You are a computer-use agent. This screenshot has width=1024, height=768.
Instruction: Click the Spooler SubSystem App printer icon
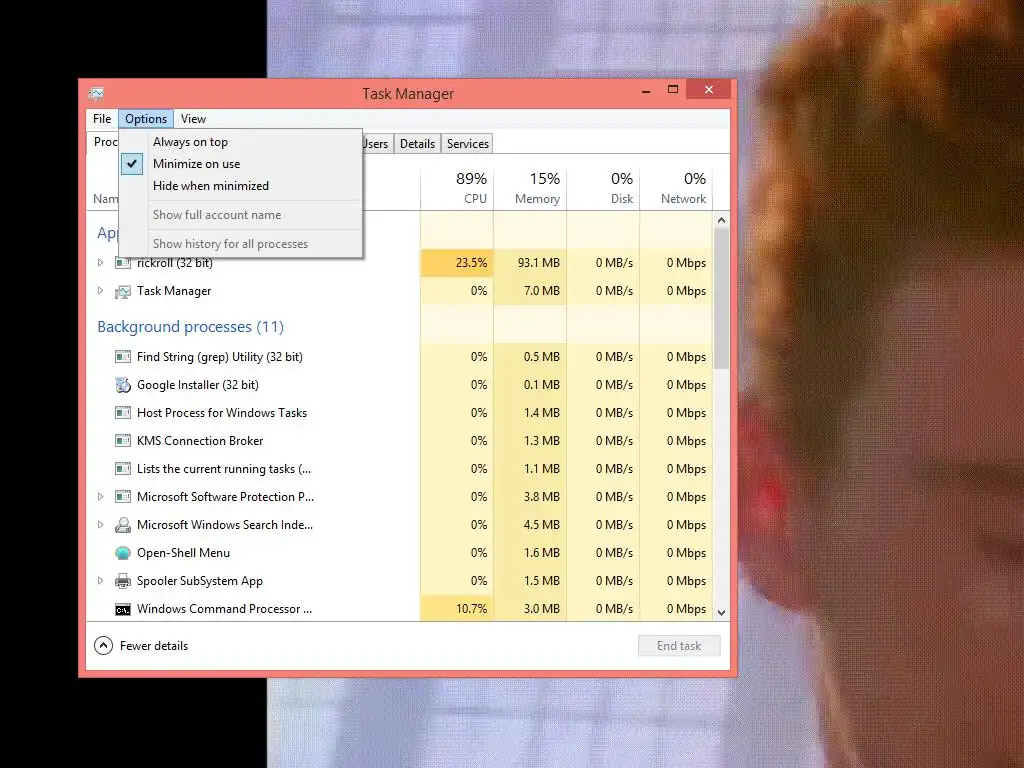point(123,581)
